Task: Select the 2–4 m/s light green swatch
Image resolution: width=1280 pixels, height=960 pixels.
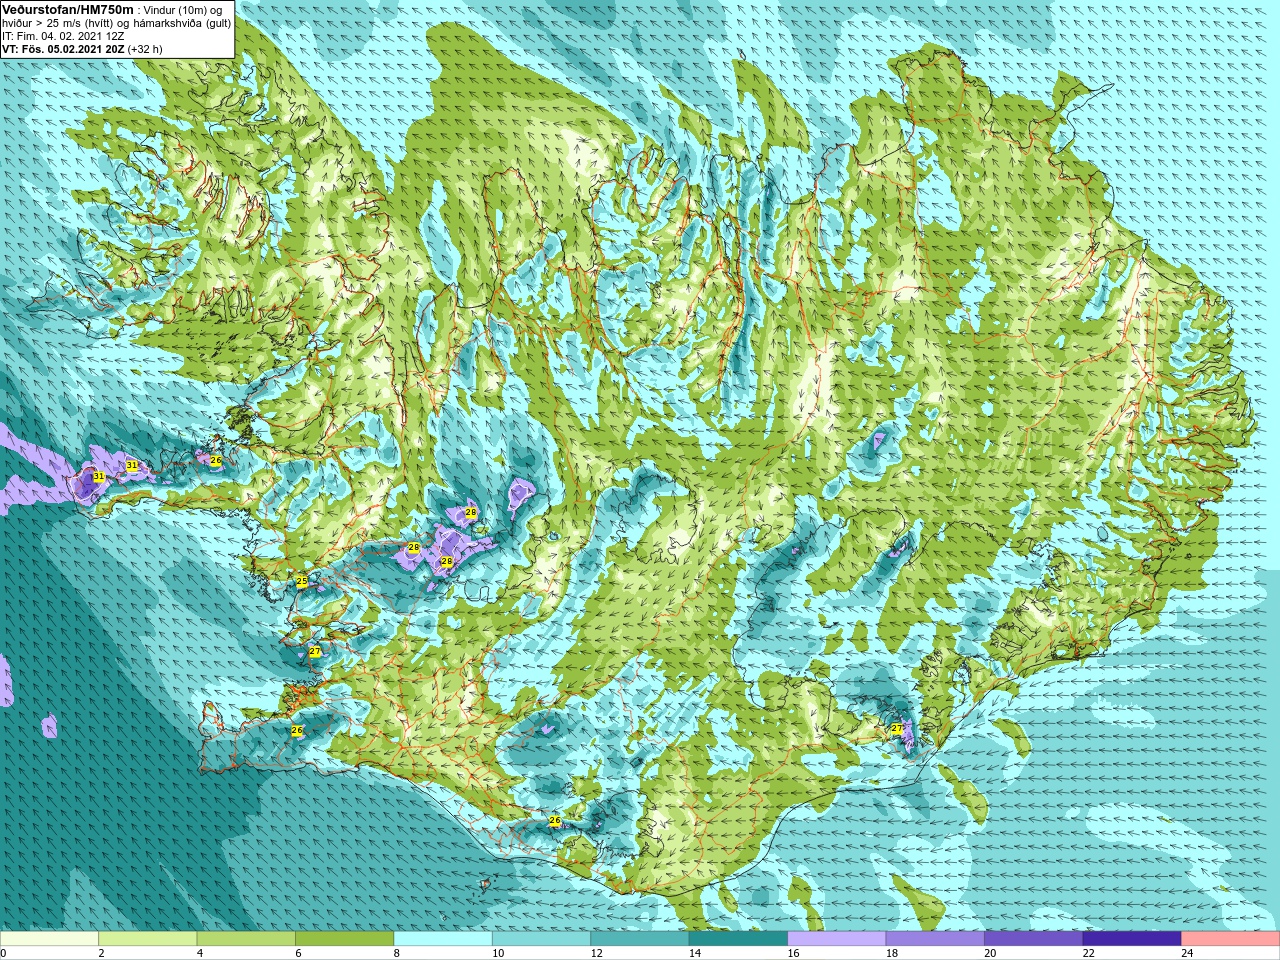Action: (x=148, y=939)
